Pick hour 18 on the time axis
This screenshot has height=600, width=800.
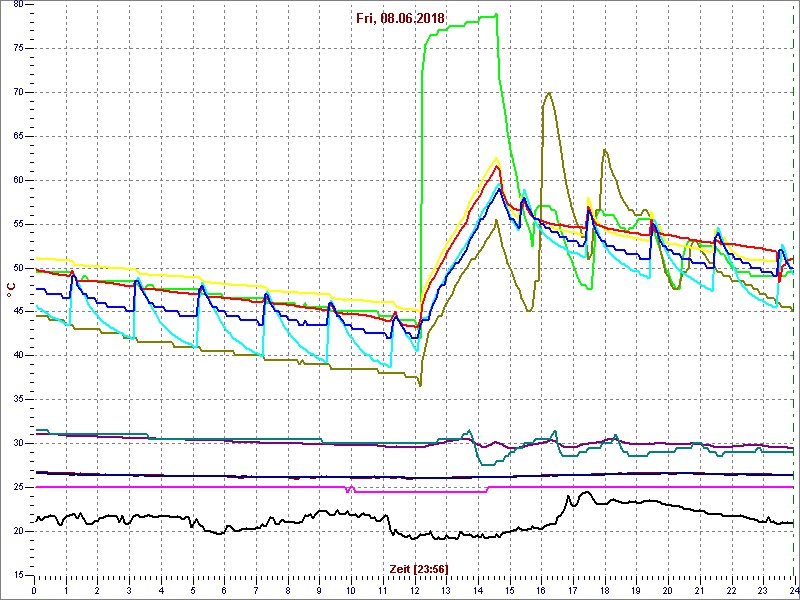(x=605, y=592)
